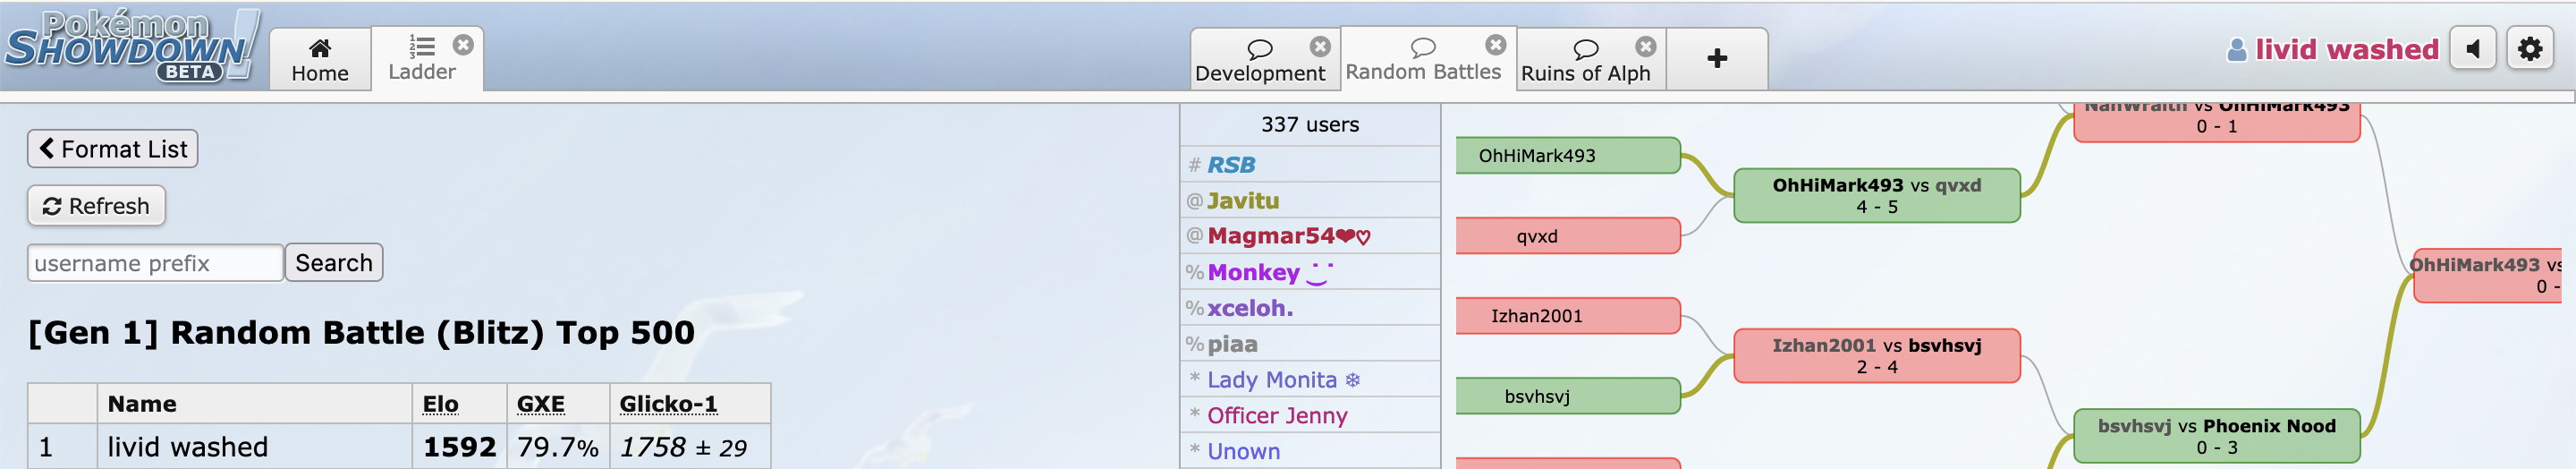This screenshot has height=469, width=2576.
Task: Click the user avatar icon beside livid washed
Action: click(2237, 50)
